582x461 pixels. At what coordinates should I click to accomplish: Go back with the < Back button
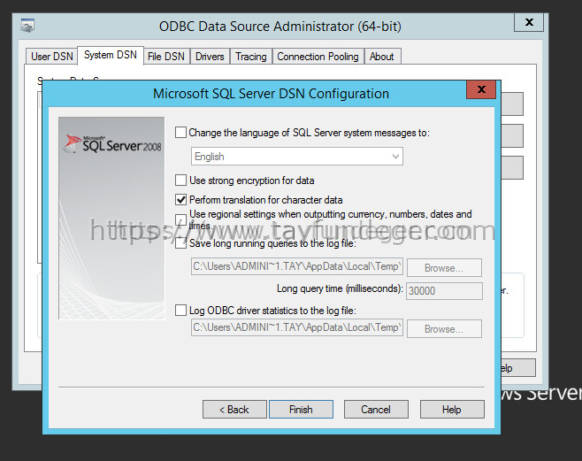(x=234, y=409)
